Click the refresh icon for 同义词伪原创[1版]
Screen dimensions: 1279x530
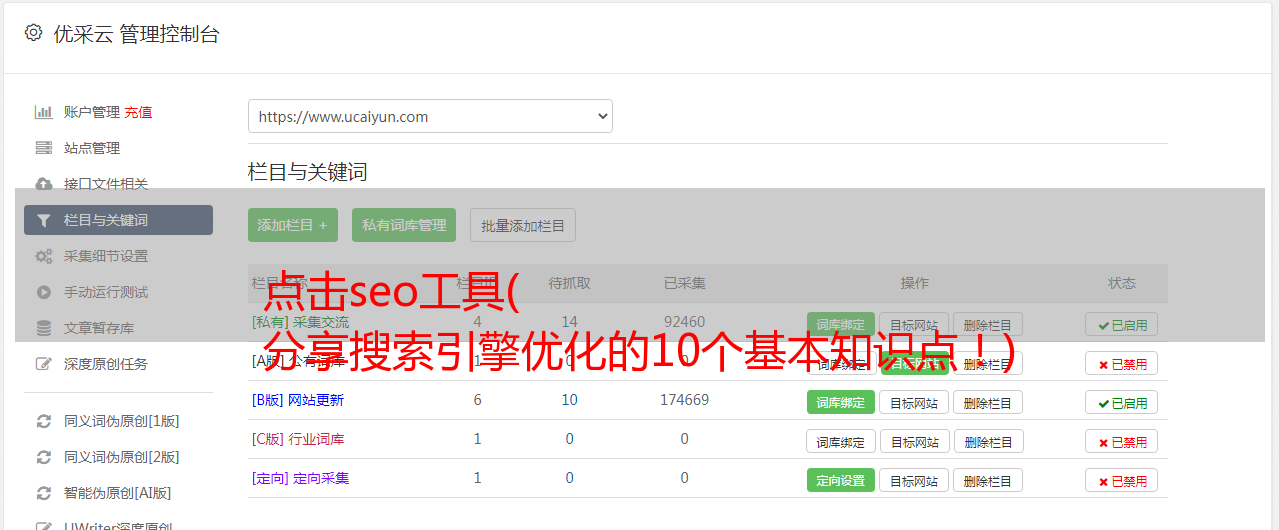coord(43,421)
